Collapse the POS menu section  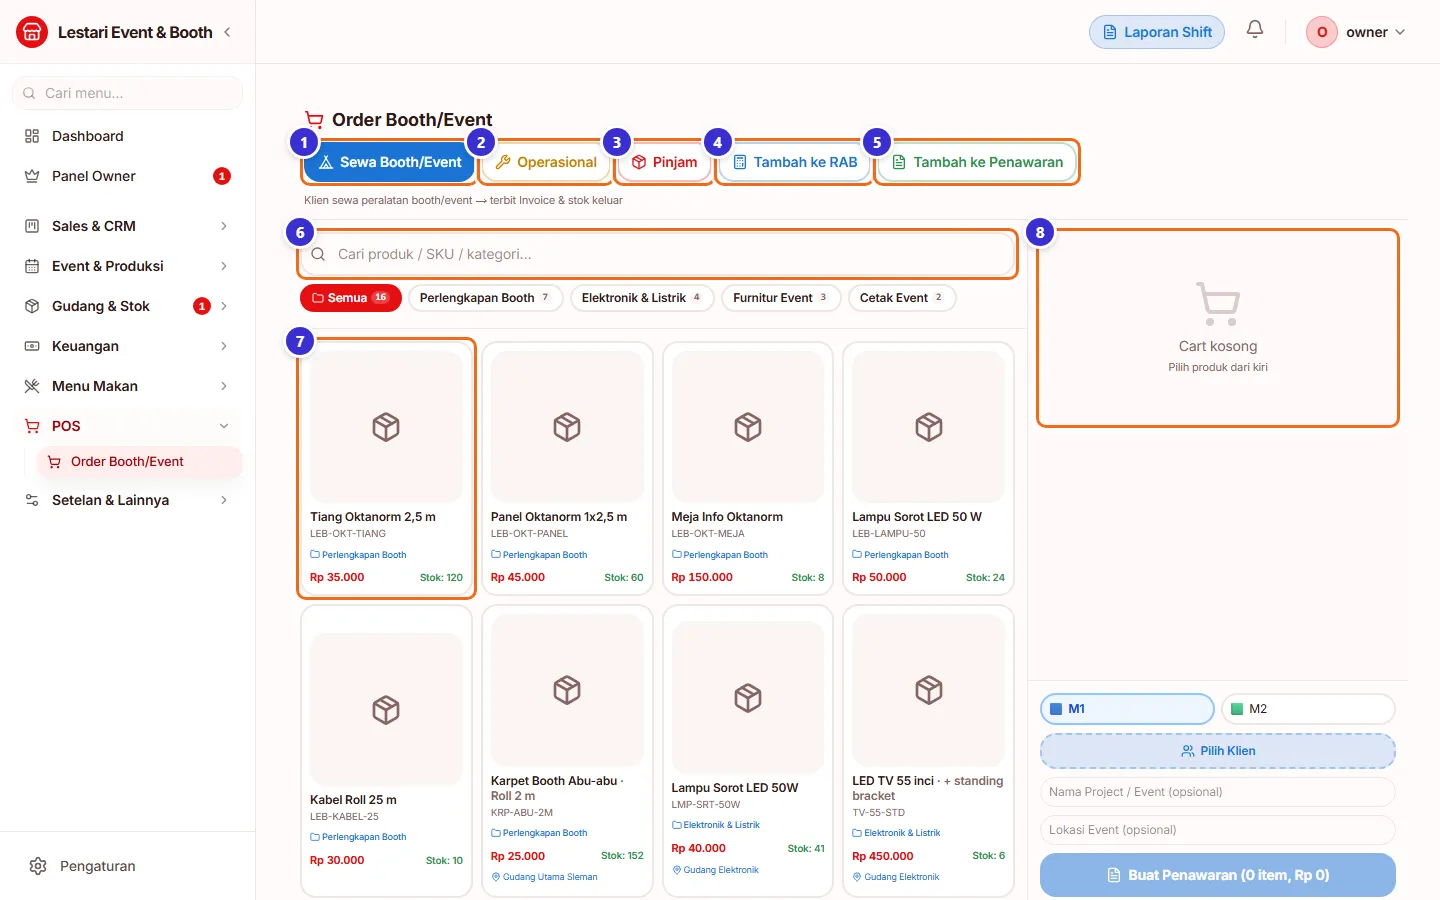point(224,426)
